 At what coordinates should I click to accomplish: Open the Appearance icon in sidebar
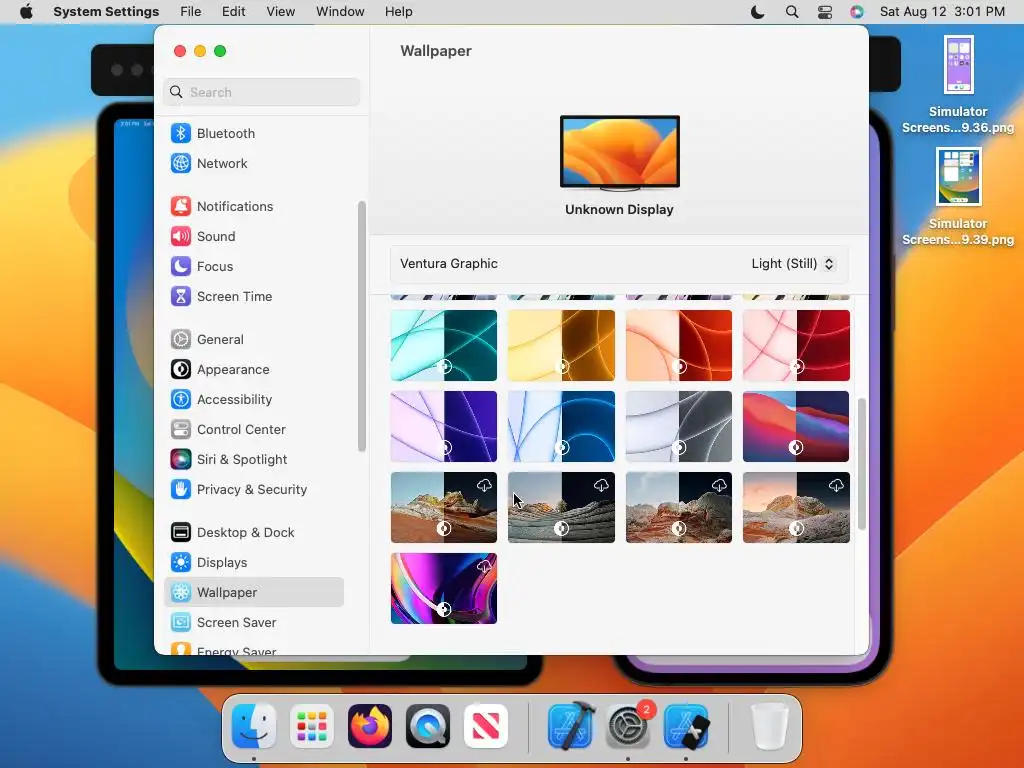[x=181, y=370]
